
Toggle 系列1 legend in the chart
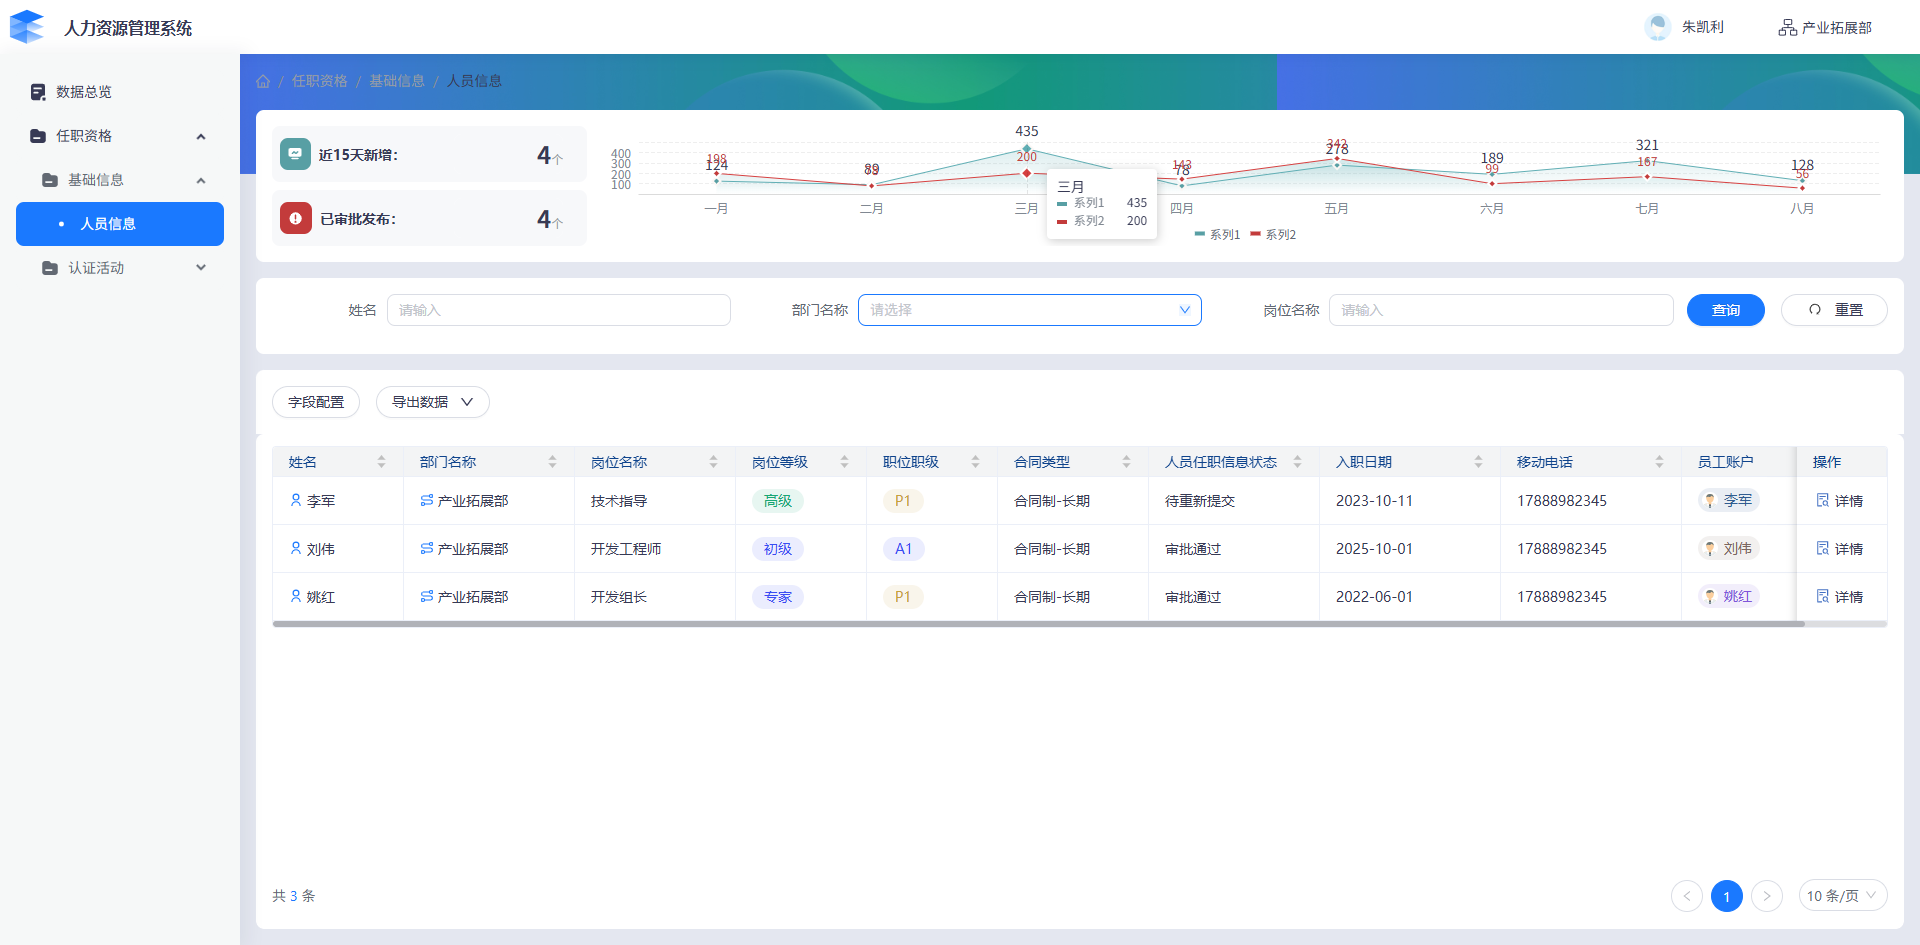coord(1217,235)
